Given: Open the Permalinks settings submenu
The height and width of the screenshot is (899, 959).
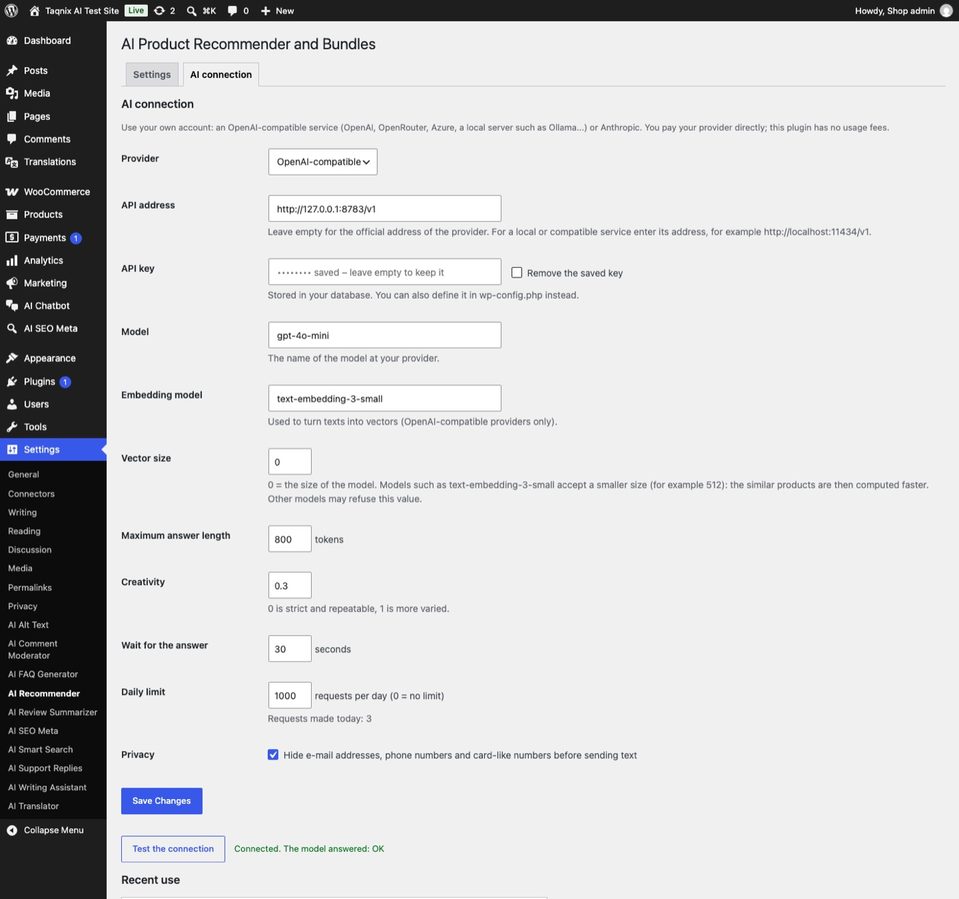Looking at the screenshot, I should tap(30, 587).
